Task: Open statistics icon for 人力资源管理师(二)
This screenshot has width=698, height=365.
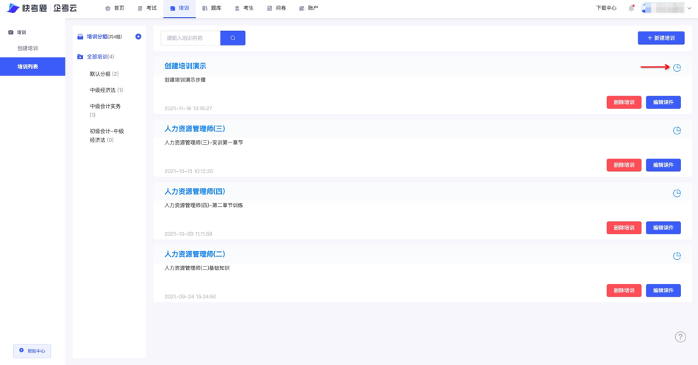Action: pyautogui.click(x=677, y=256)
